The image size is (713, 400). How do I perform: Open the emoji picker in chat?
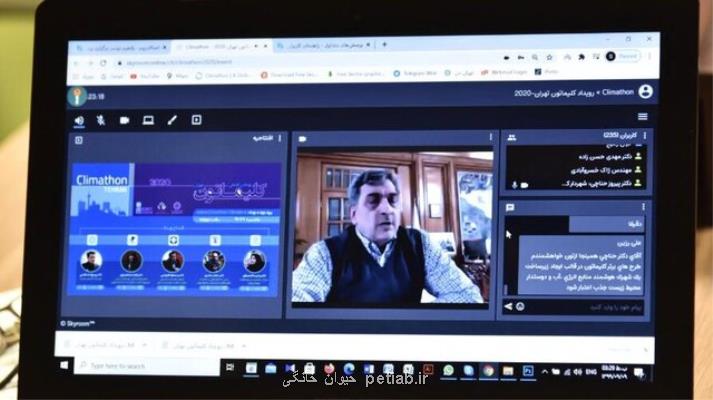pos(520,307)
